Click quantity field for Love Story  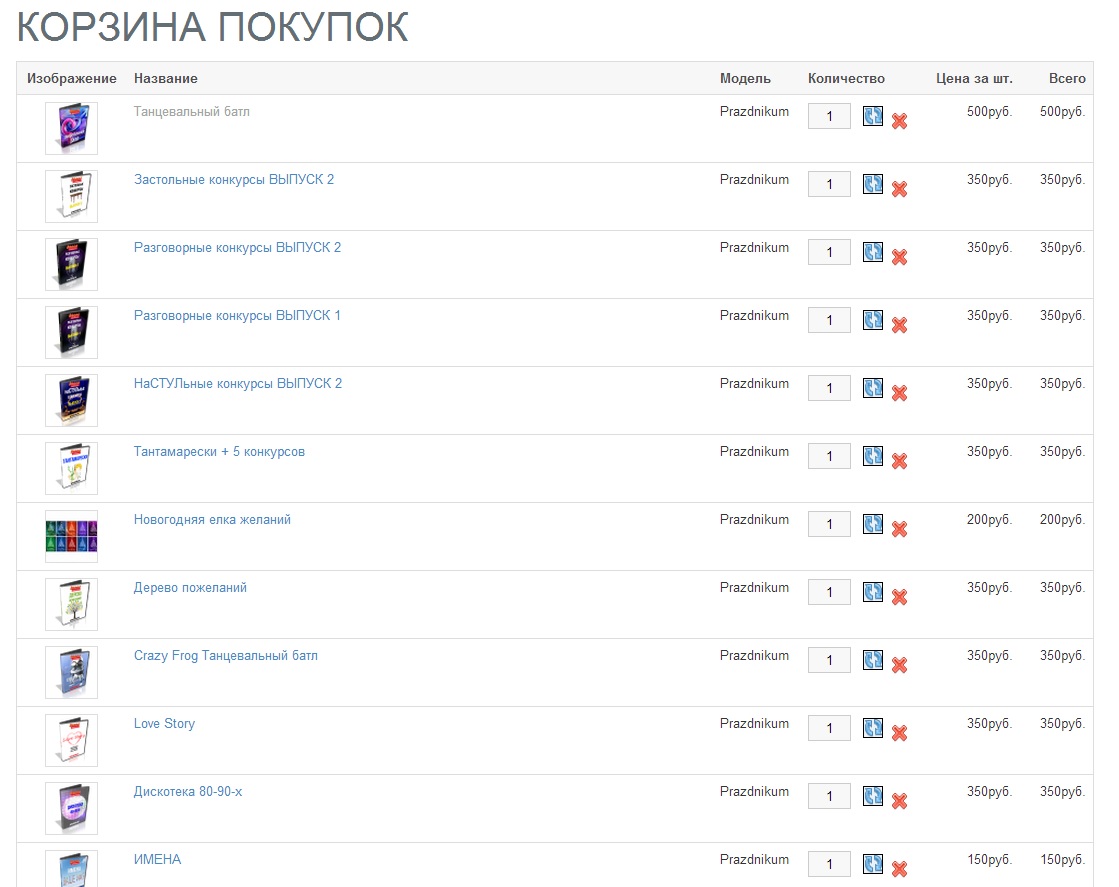coord(829,729)
